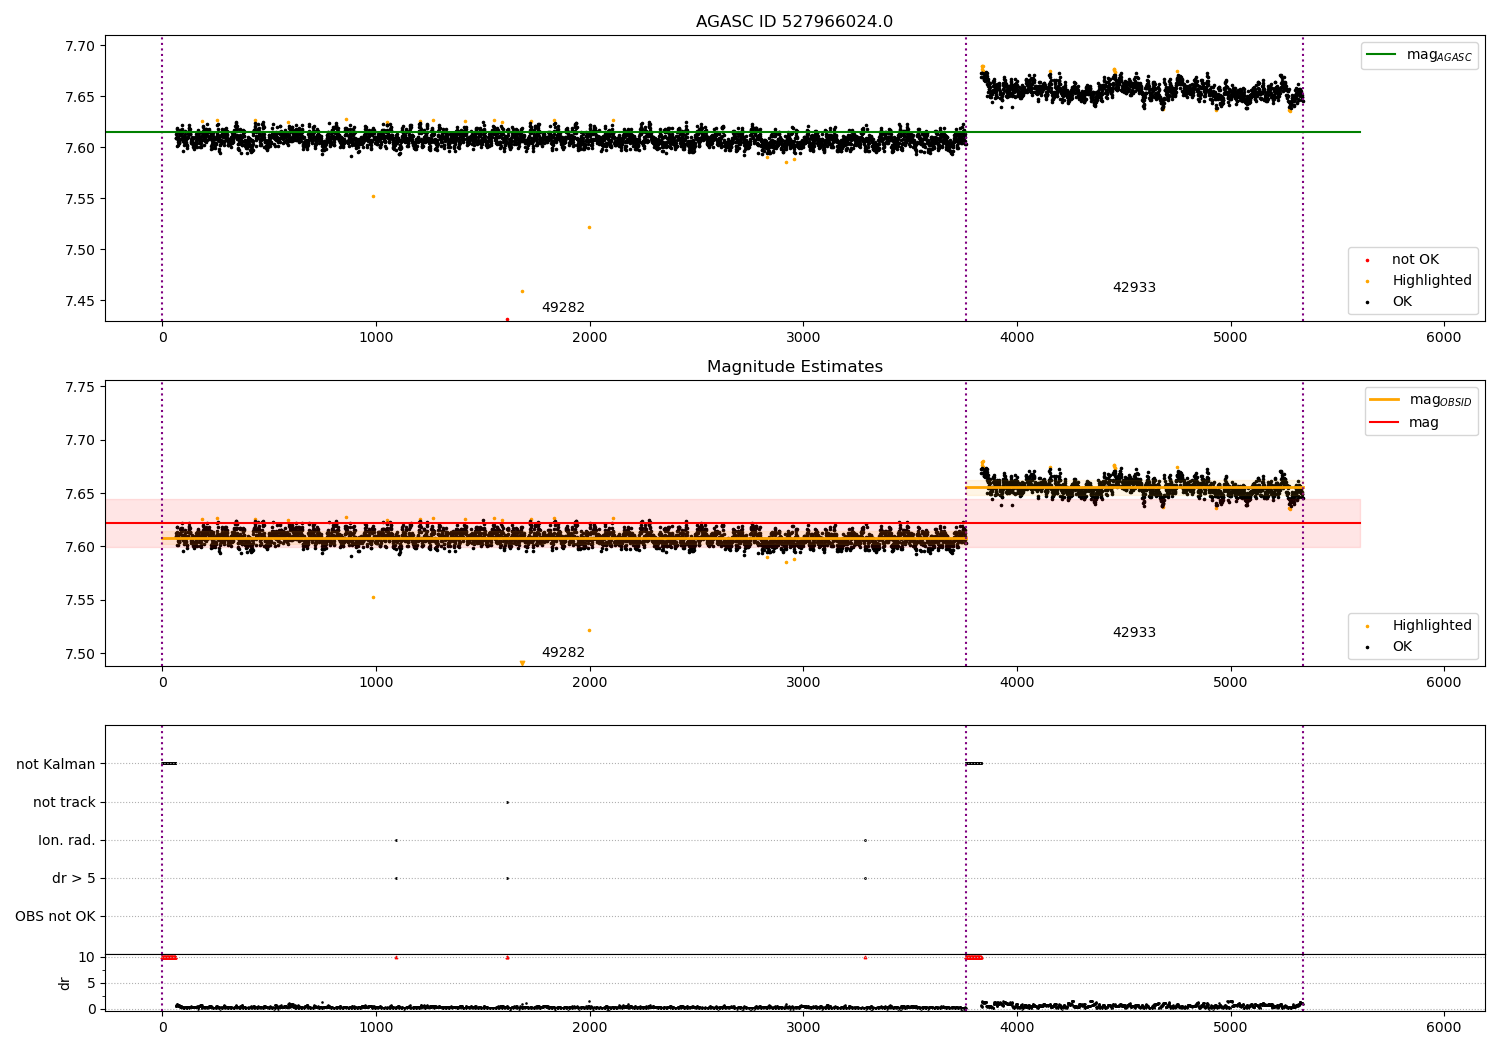Click the '5' tick on the dr axis
Viewport: 1500px width, 1050px height.
[x=91, y=983]
